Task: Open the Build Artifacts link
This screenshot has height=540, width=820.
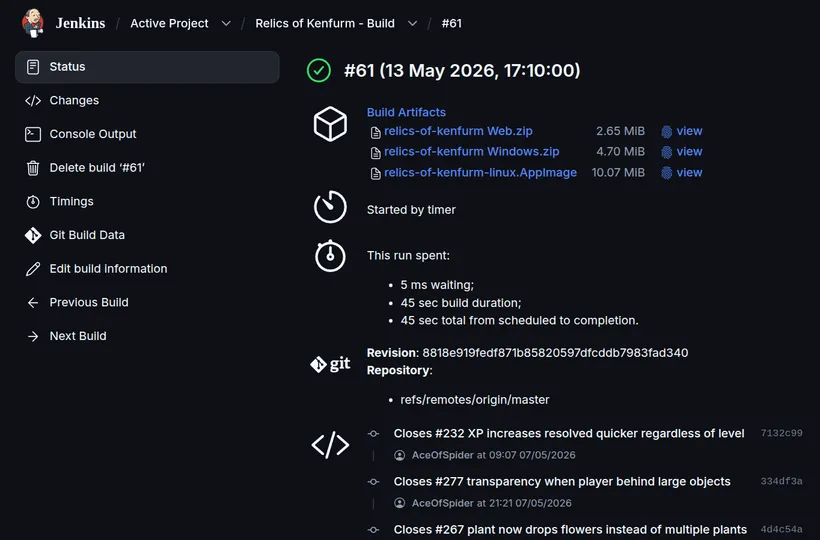Action: (x=406, y=112)
